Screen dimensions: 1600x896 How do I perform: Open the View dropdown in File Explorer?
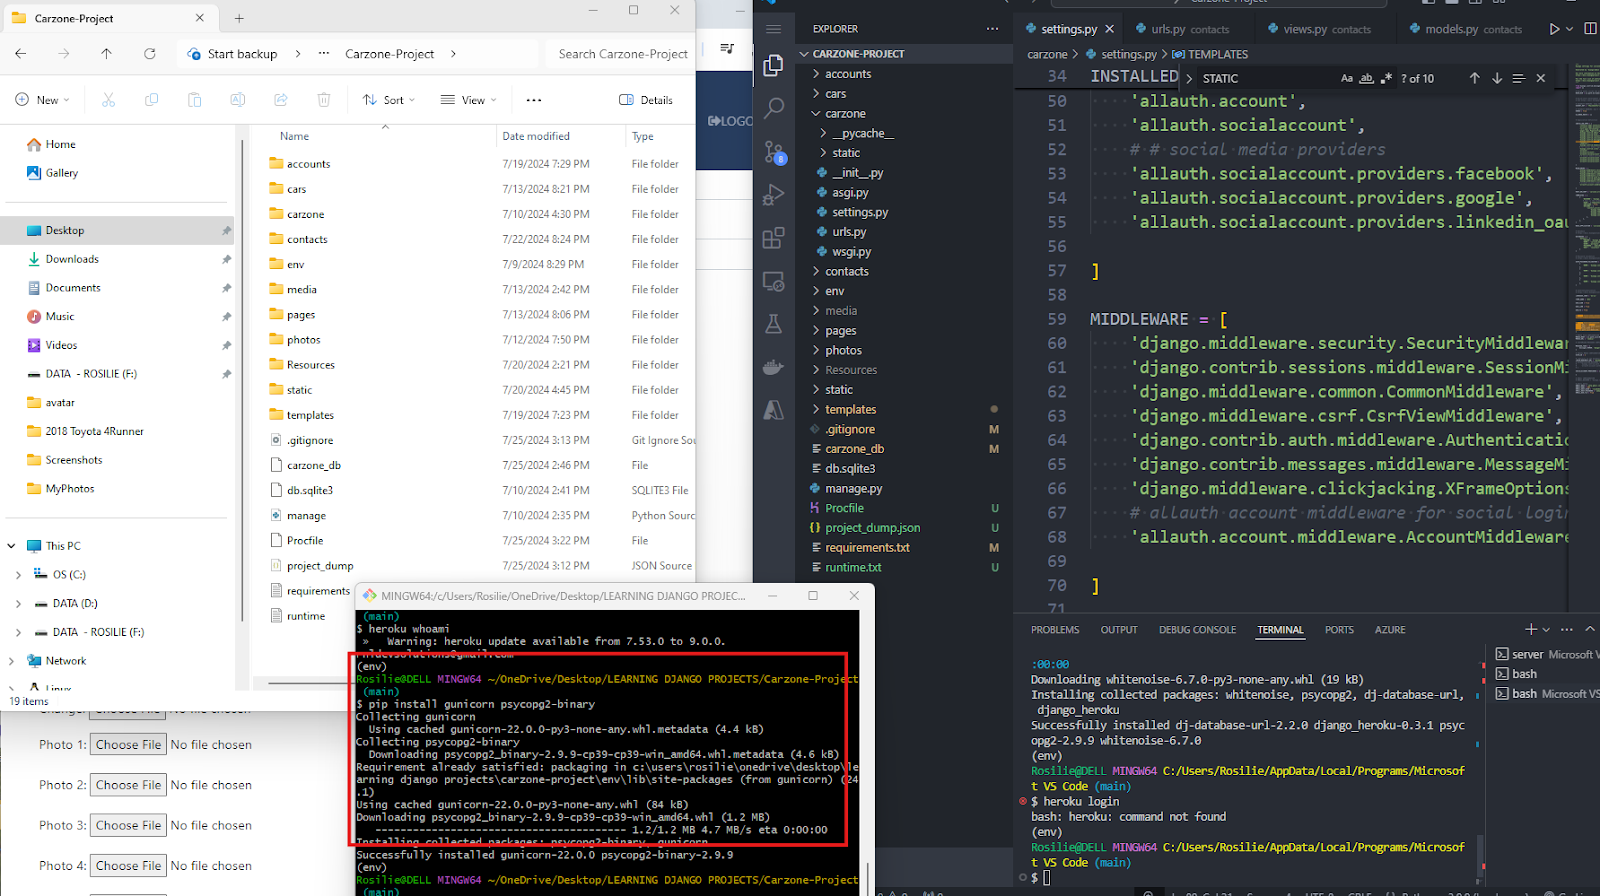click(x=468, y=100)
